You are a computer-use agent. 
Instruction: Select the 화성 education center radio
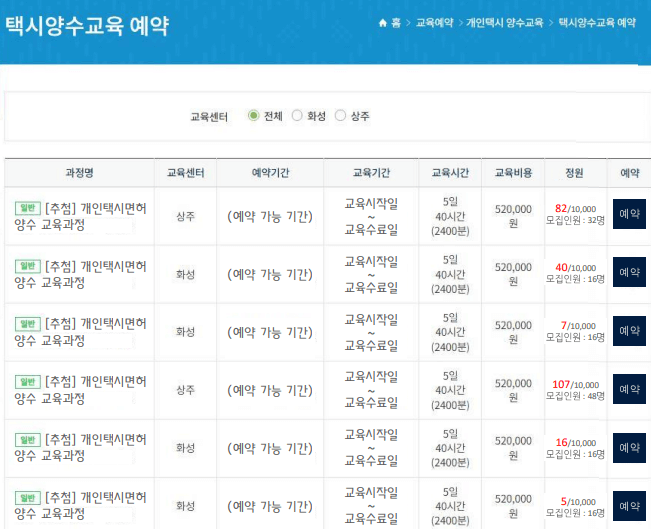click(x=297, y=115)
